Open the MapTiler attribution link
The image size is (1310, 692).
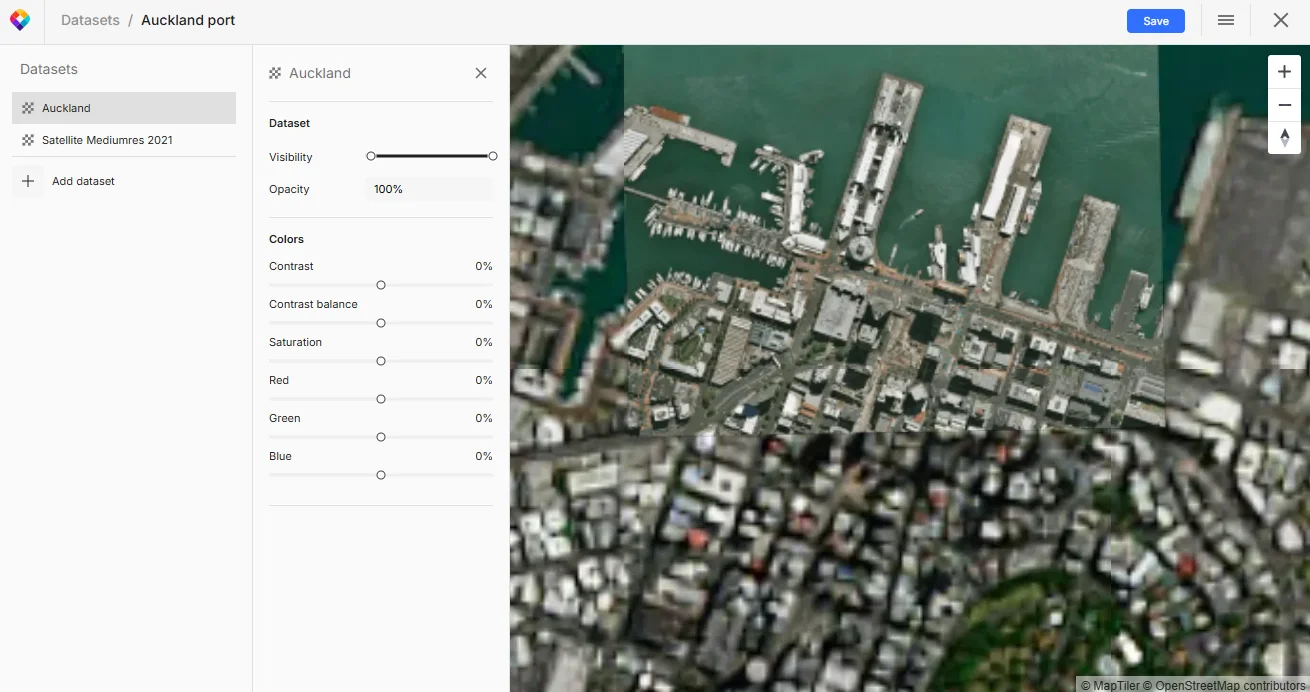click(1112, 685)
